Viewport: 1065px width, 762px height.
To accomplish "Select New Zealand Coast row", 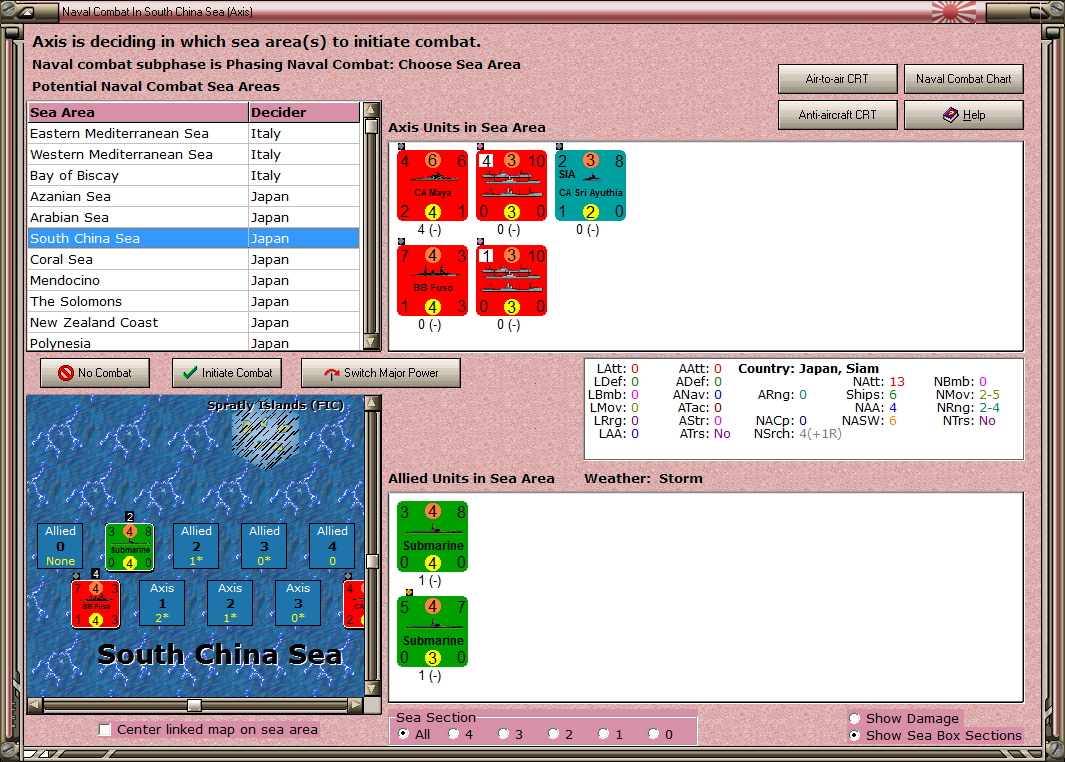I will click(194, 323).
